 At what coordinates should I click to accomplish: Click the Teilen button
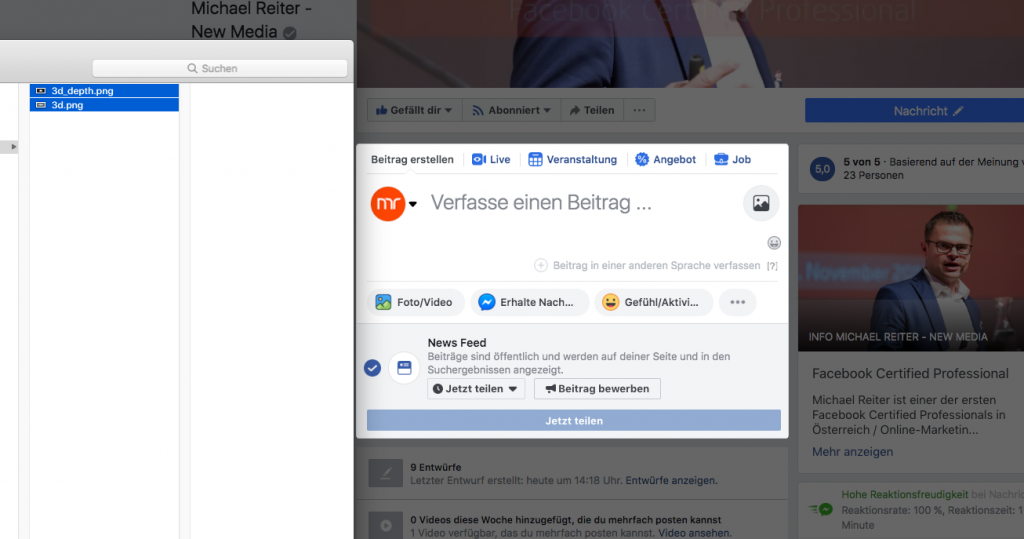click(x=592, y=110)
